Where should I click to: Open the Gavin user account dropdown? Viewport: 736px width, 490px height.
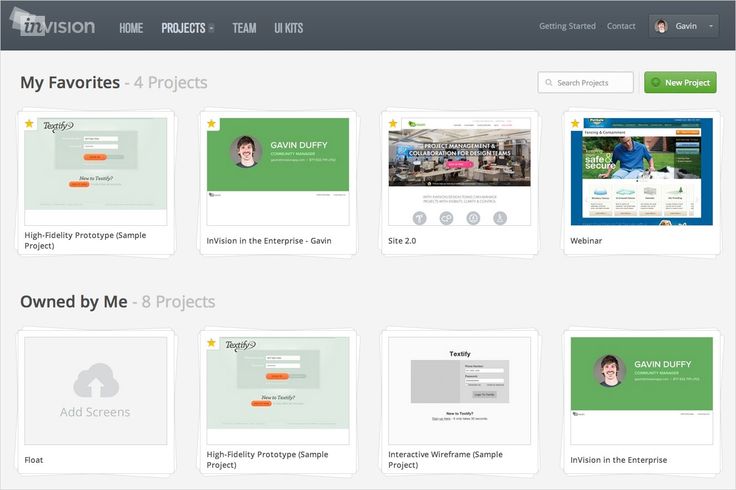click(x=710, y=26)
